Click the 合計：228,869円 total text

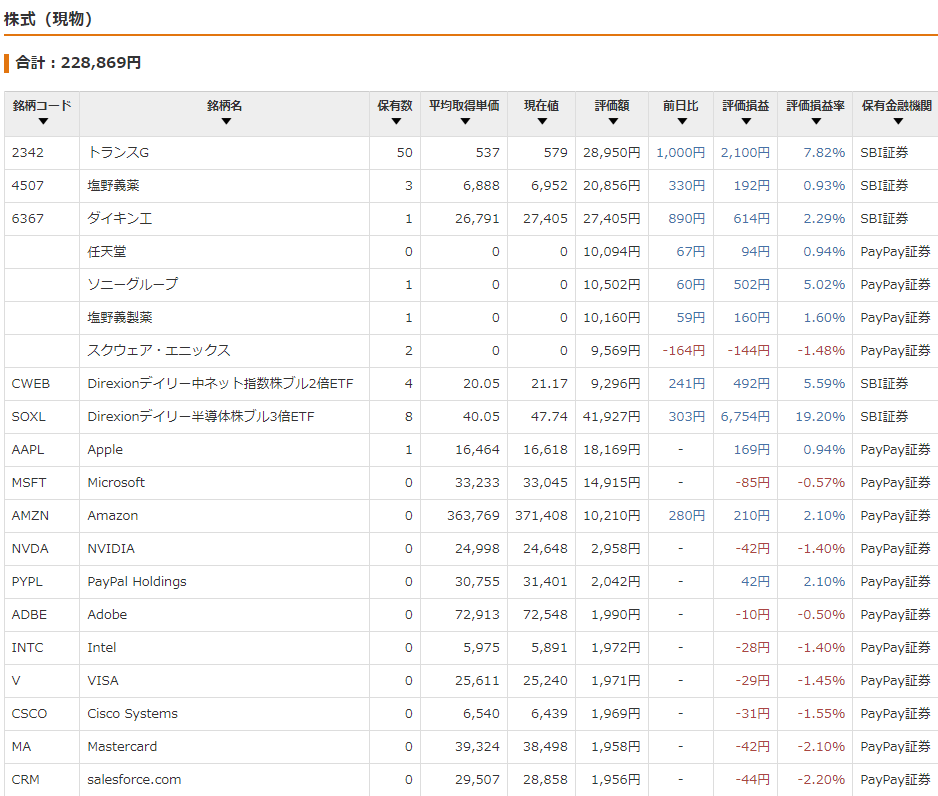click(78, 62)
